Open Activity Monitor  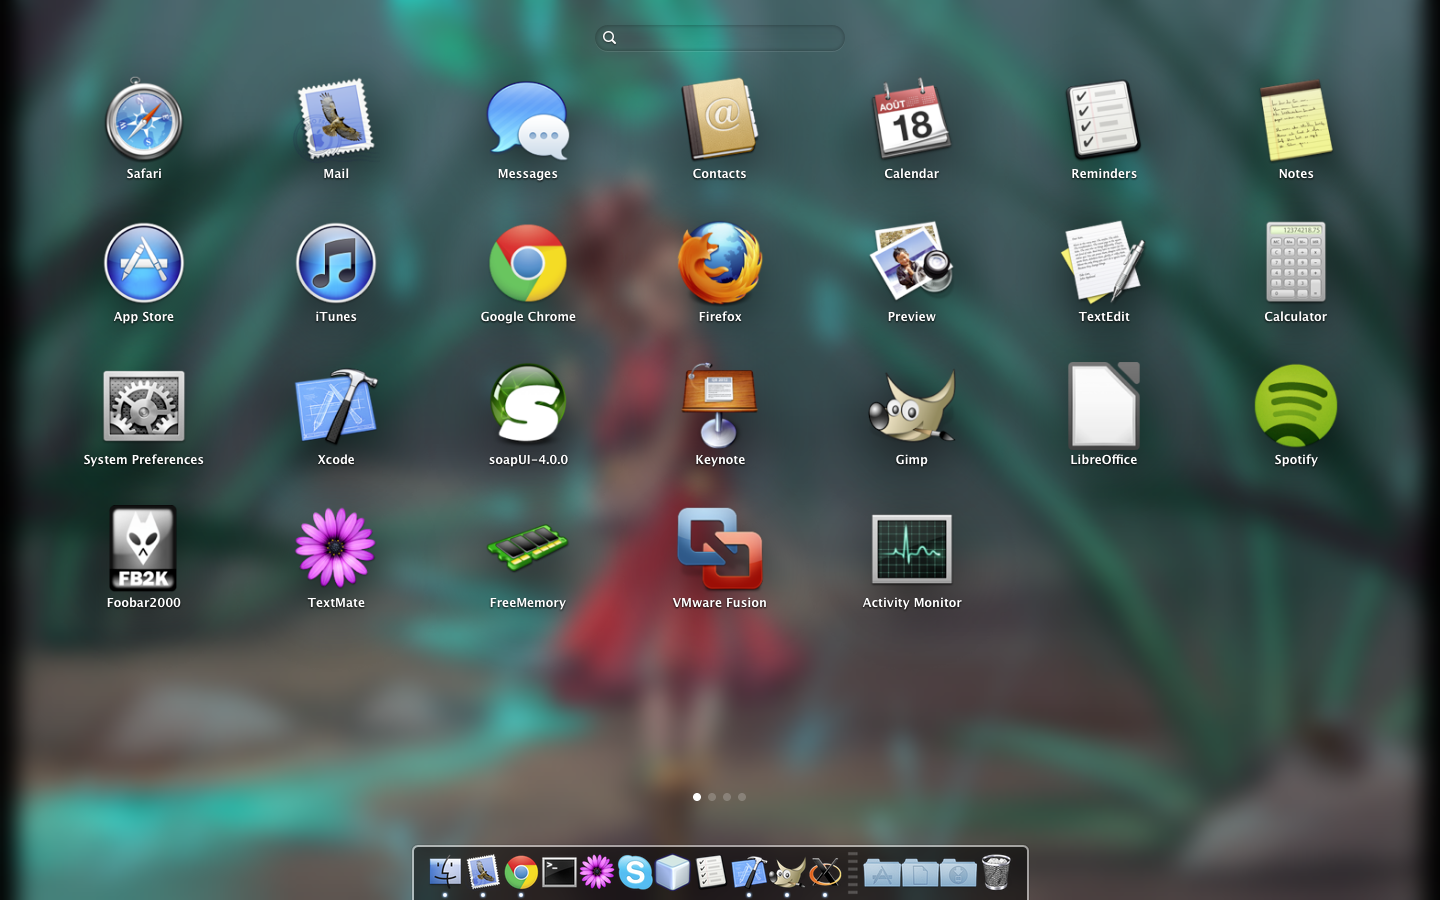tap(911, 548)
